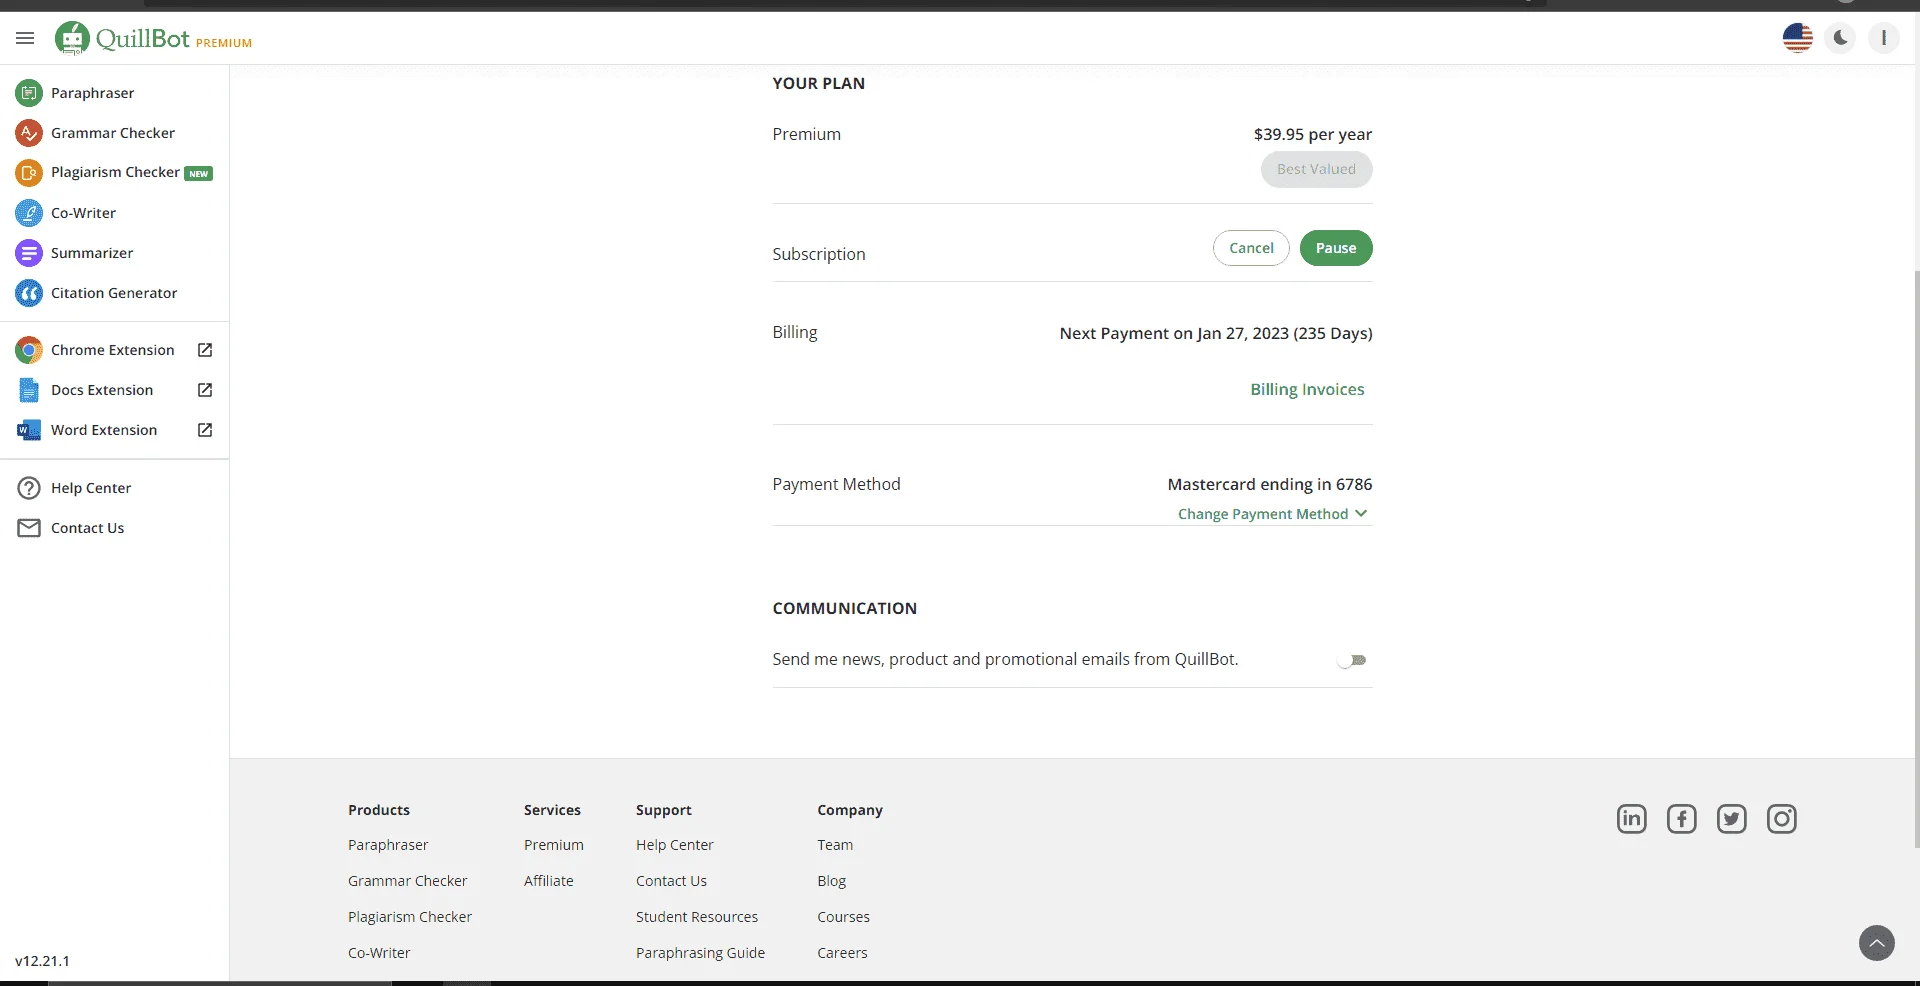Expand Change Payment Method dropdown
1920x986 pixels.
coord(1272,514)
